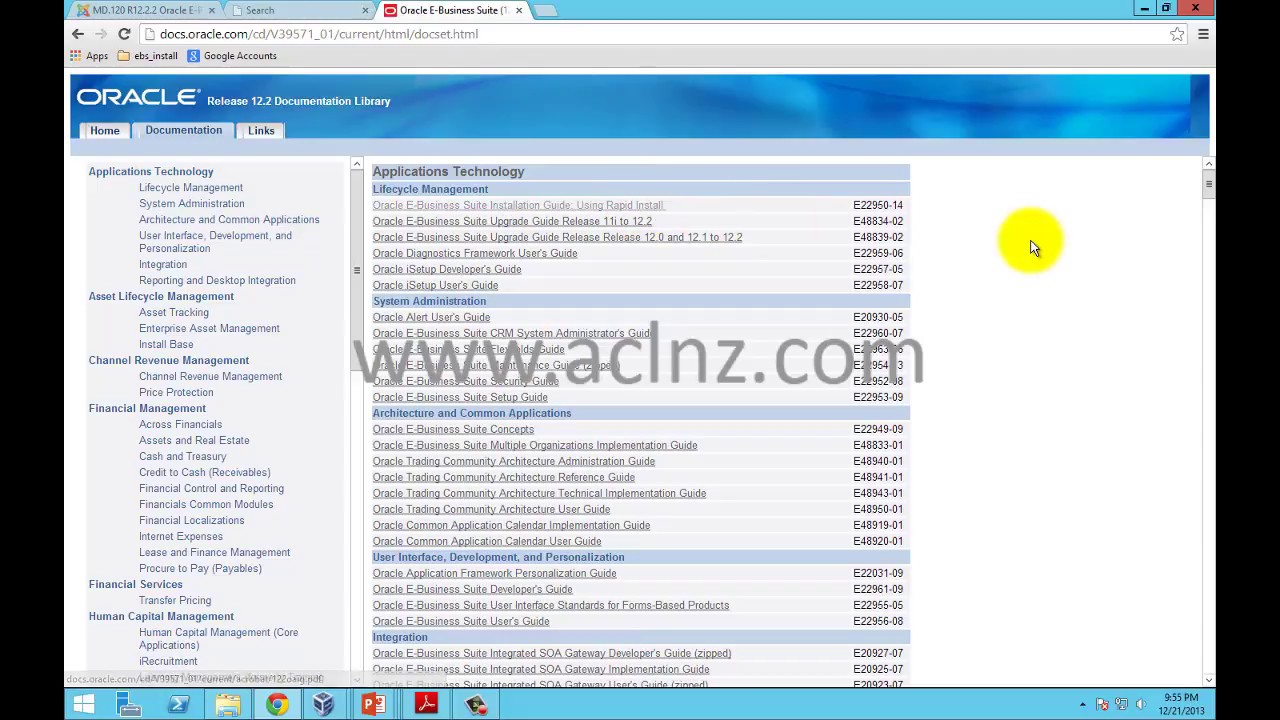Open the ebs_install bookmarks folder

147,56
